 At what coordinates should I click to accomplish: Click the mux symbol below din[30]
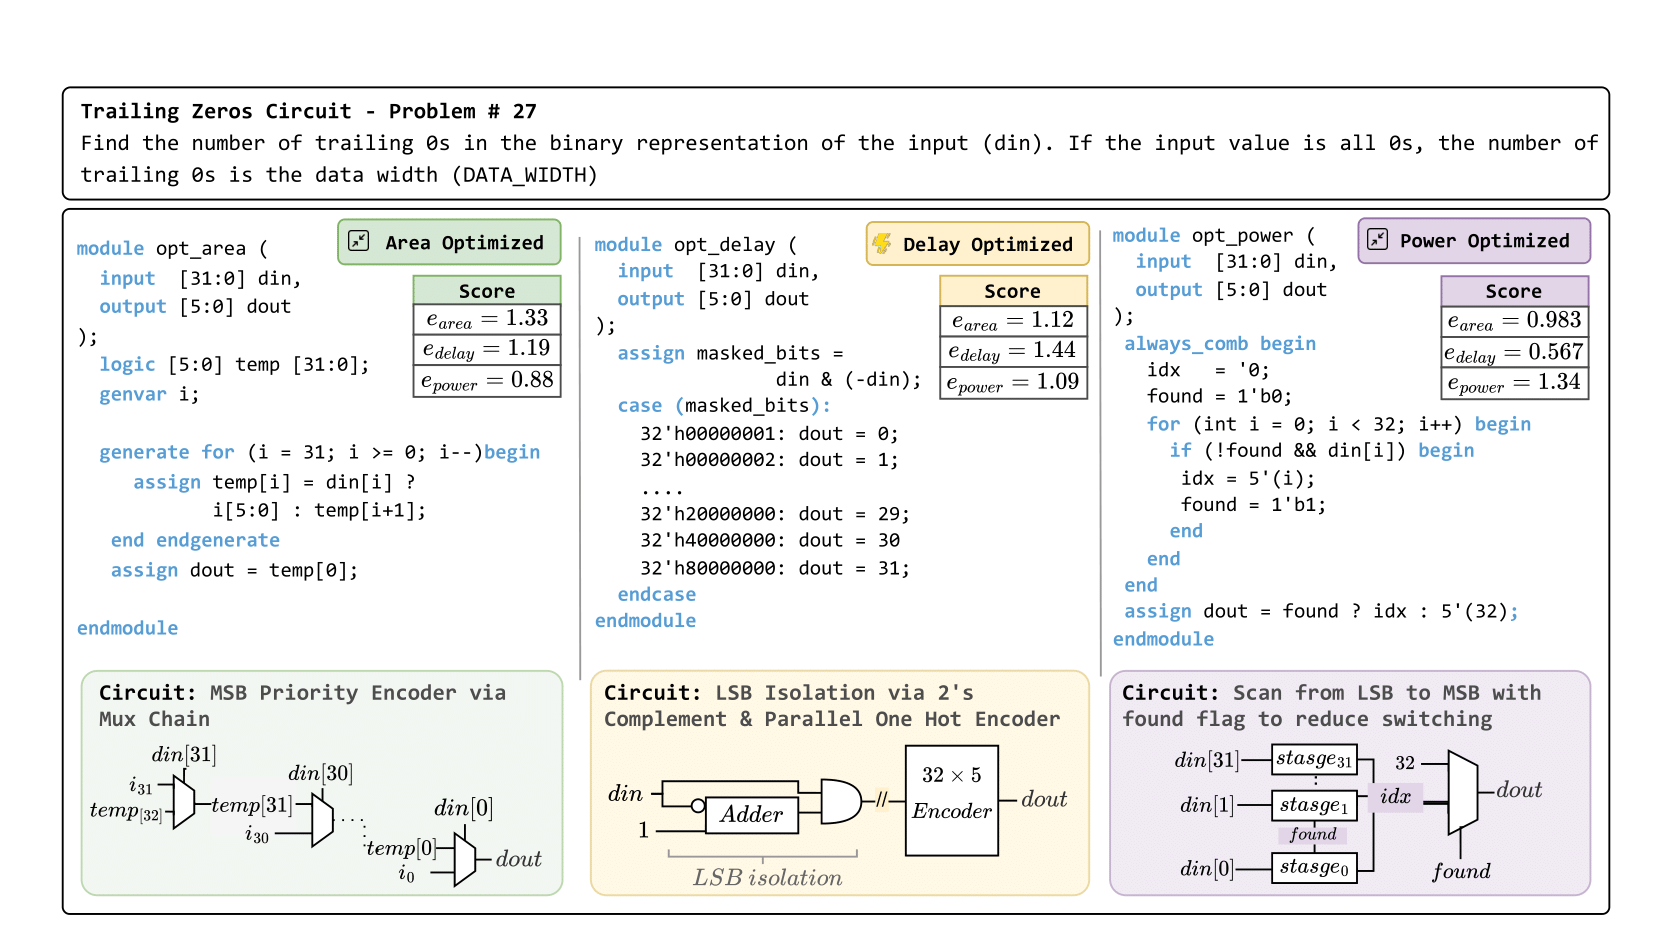point(322,820)
